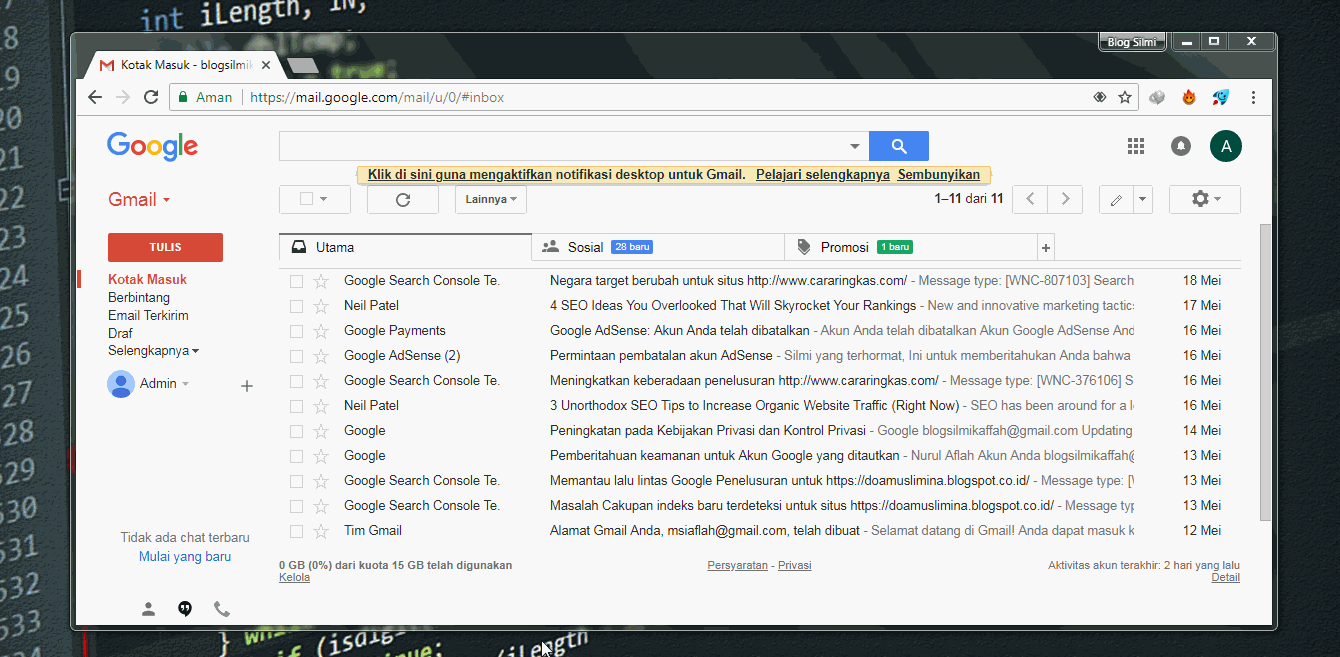Open the select-all dropdown arrow
This screenshot has height=657, width=1340.
[324, 199]
